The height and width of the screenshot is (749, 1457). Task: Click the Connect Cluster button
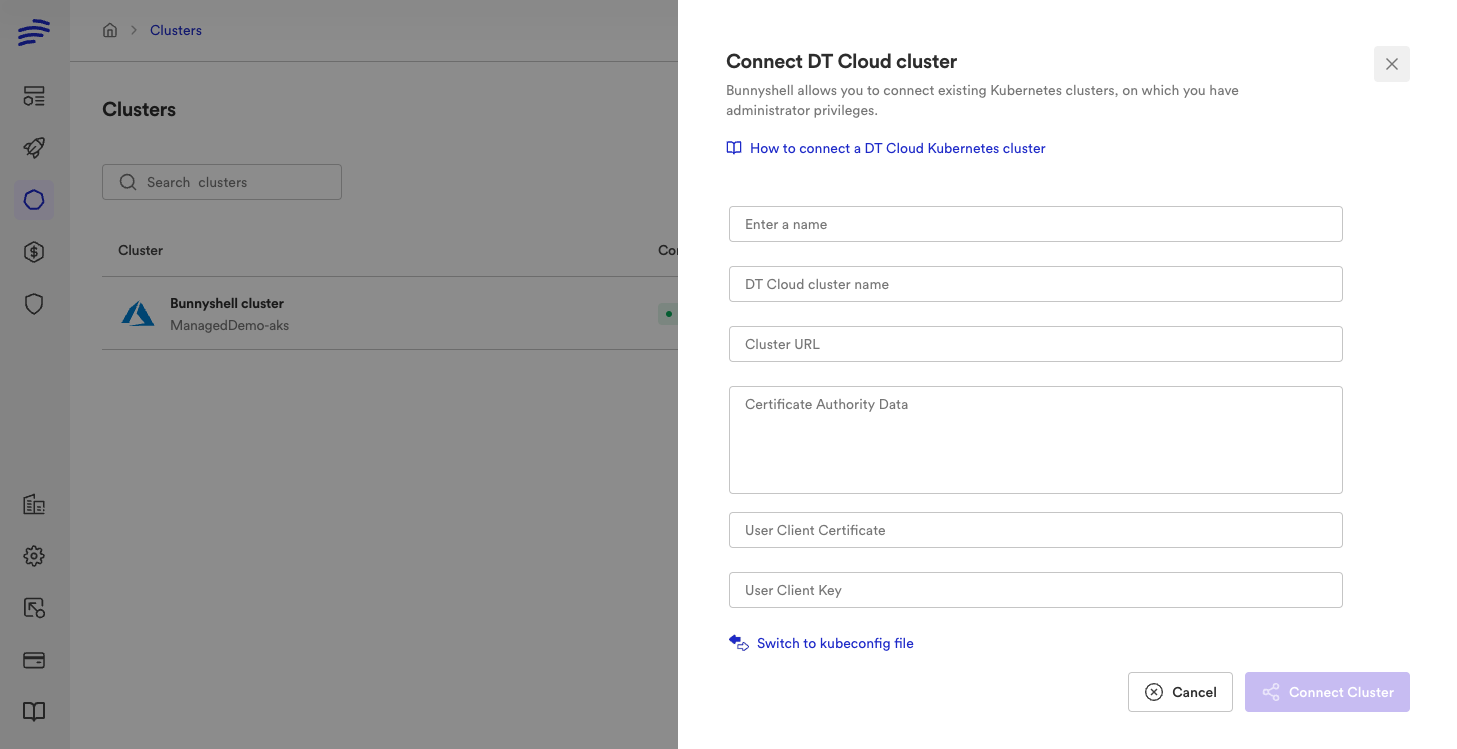tap(1327, 692)
